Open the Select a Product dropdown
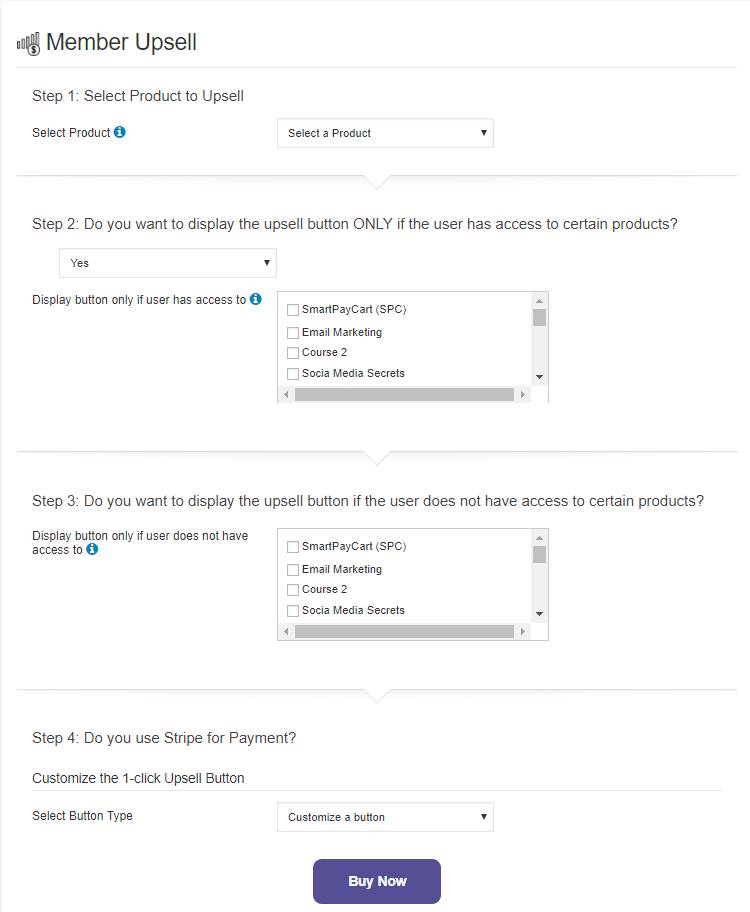750x912 pixels. coord(385,133)
